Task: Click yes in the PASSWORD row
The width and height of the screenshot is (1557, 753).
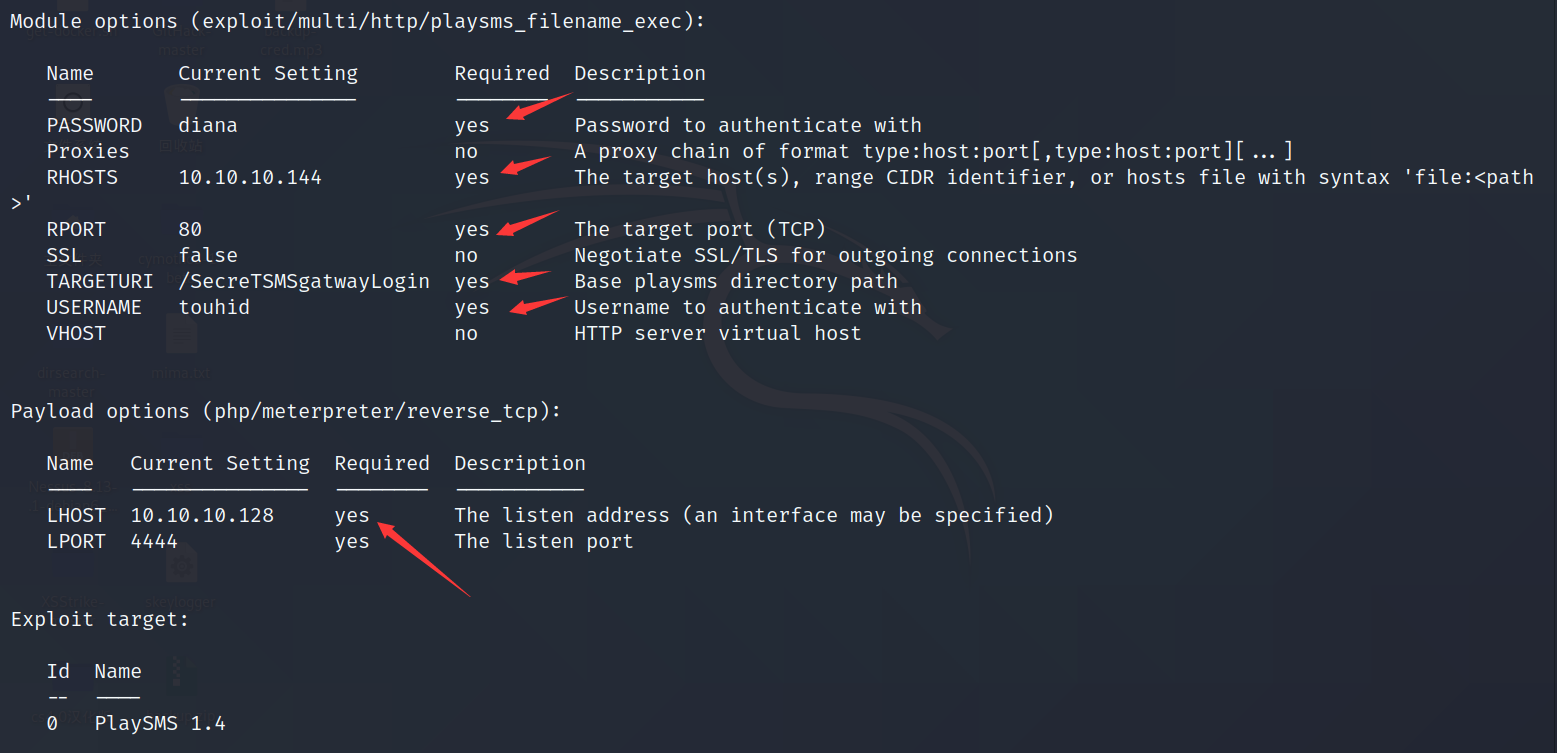Action: pyautogui.click(x=472, y=126)
